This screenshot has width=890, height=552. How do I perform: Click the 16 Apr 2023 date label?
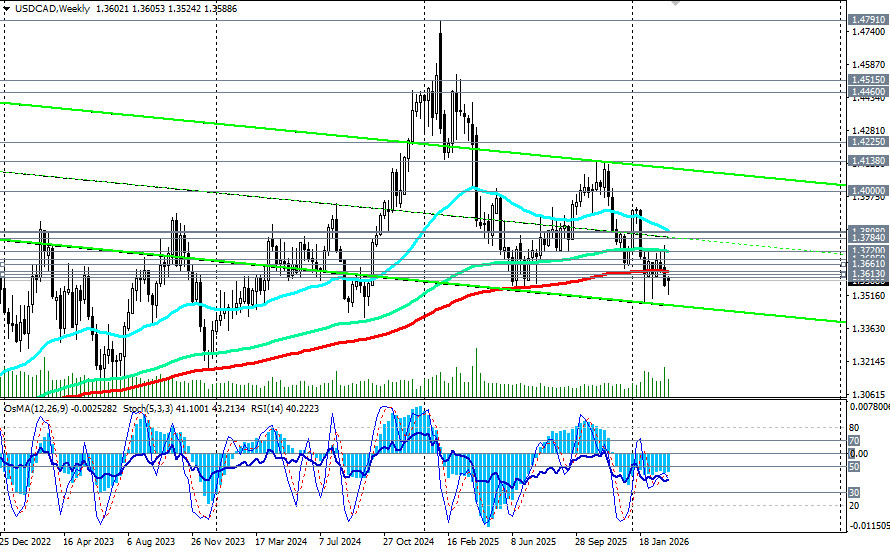[x=89, y=542]
